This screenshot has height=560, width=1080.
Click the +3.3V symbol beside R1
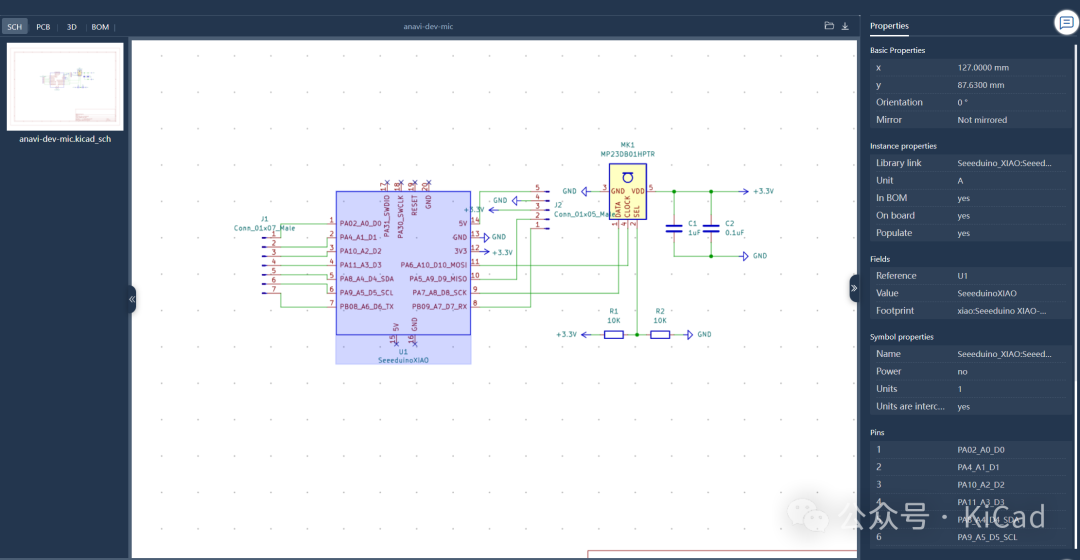point(574,335)
